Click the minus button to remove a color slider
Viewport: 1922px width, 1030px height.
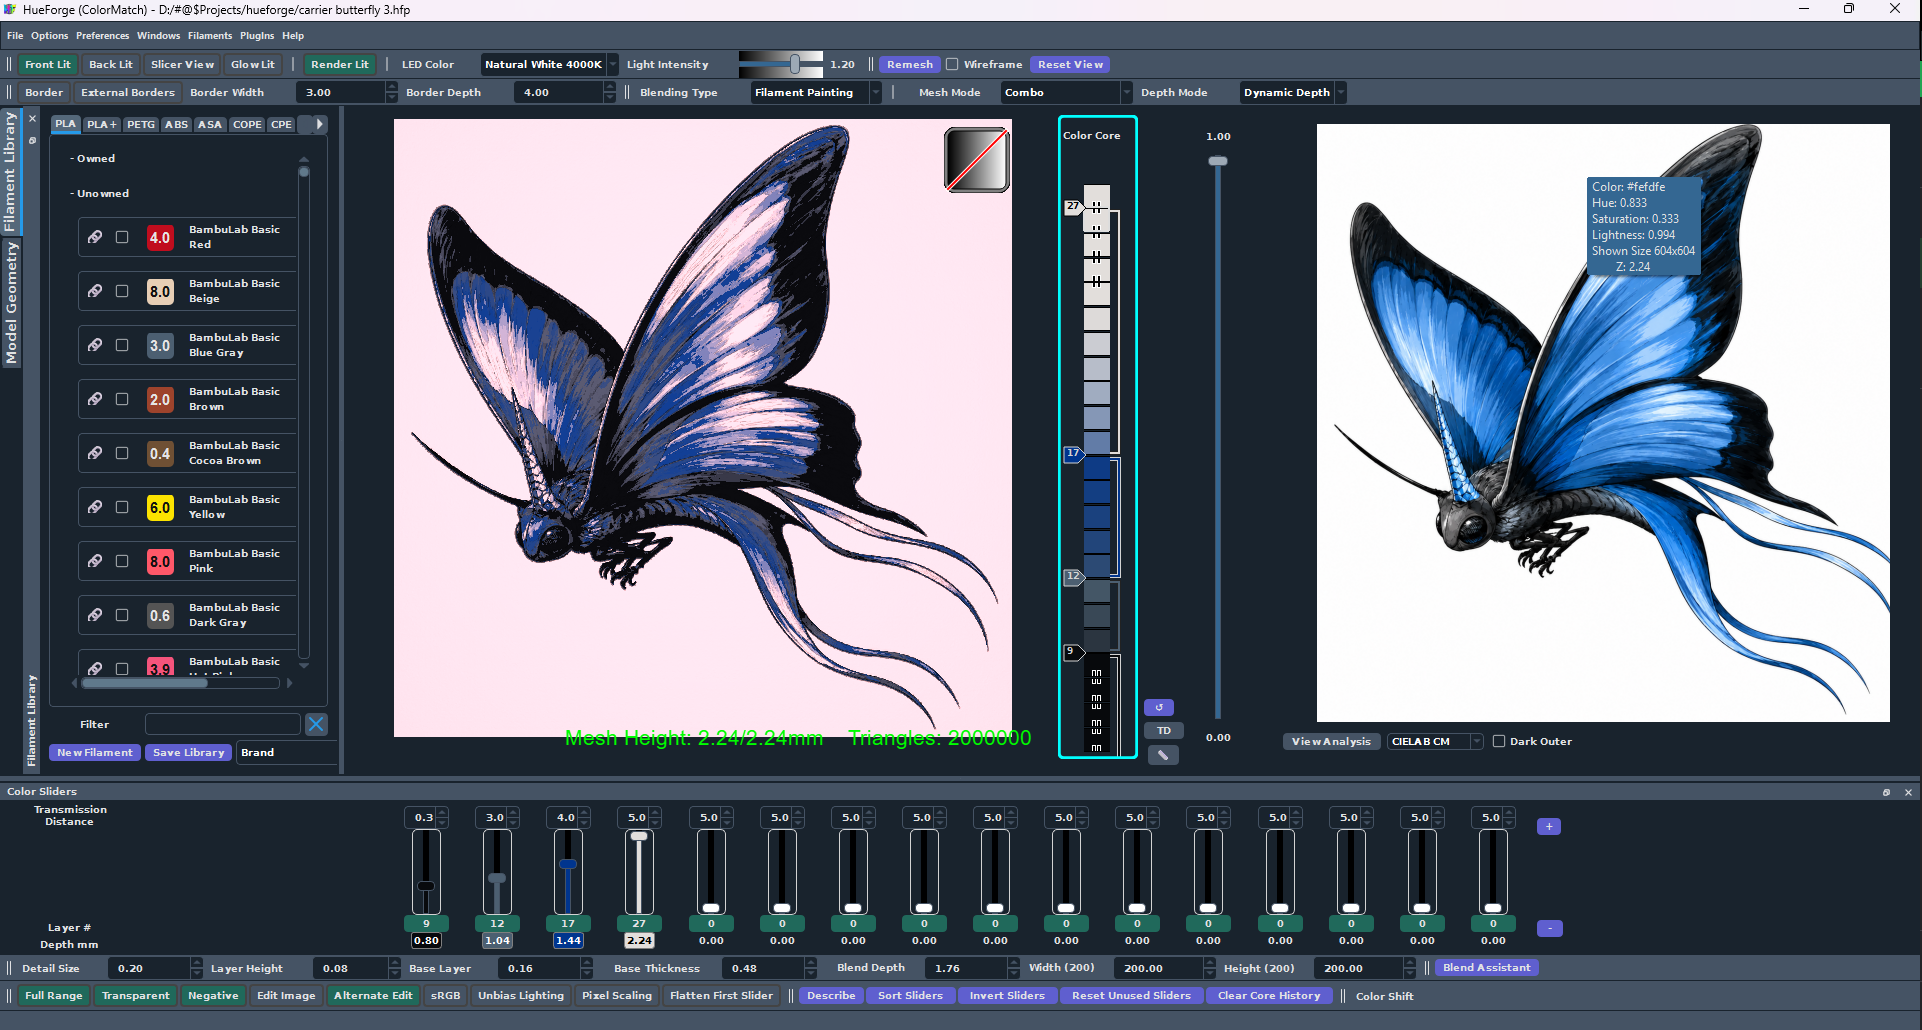(x=1549, y=928)
